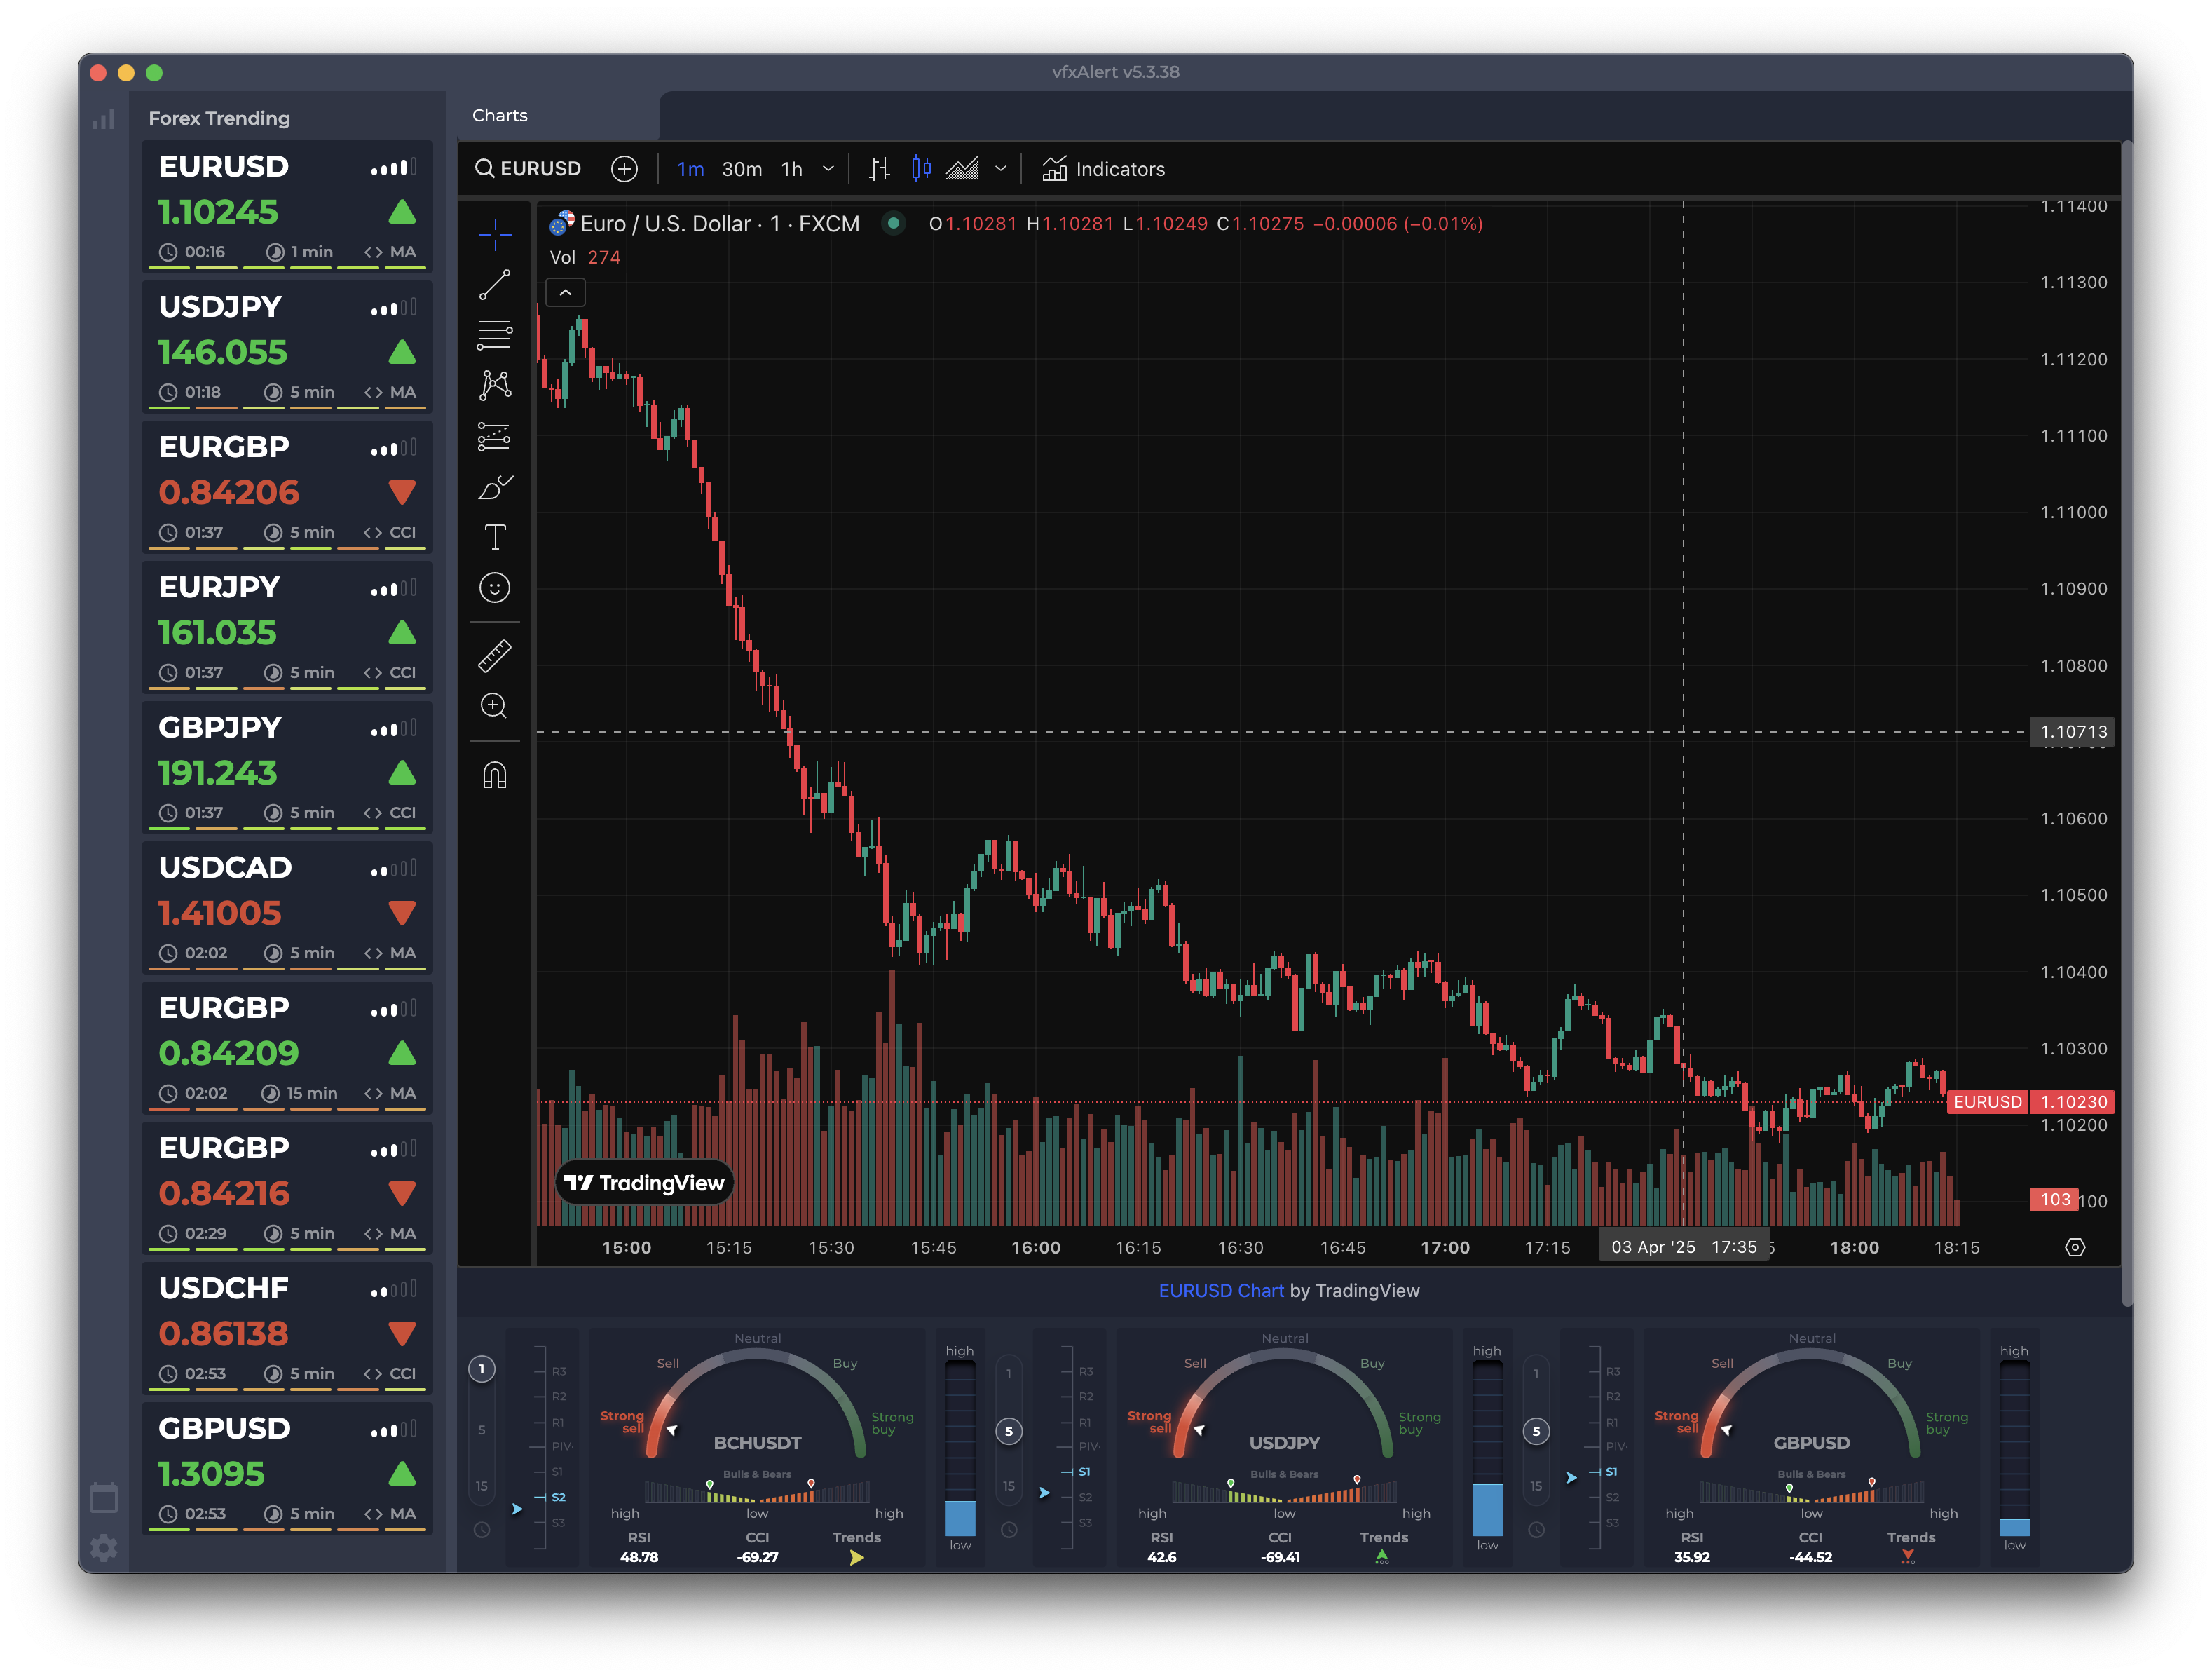Open the Indicators menu
Screen dimensions: 2212x1677
pyautogui.click(x=1103, y=169)
